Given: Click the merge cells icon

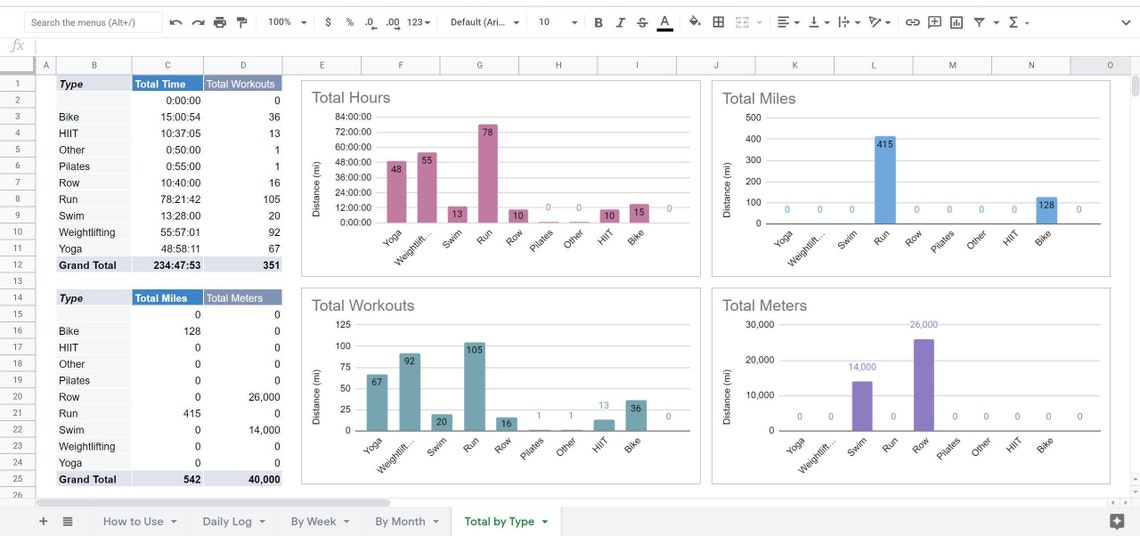Looking at the screenshot, I should coord(742,23).
